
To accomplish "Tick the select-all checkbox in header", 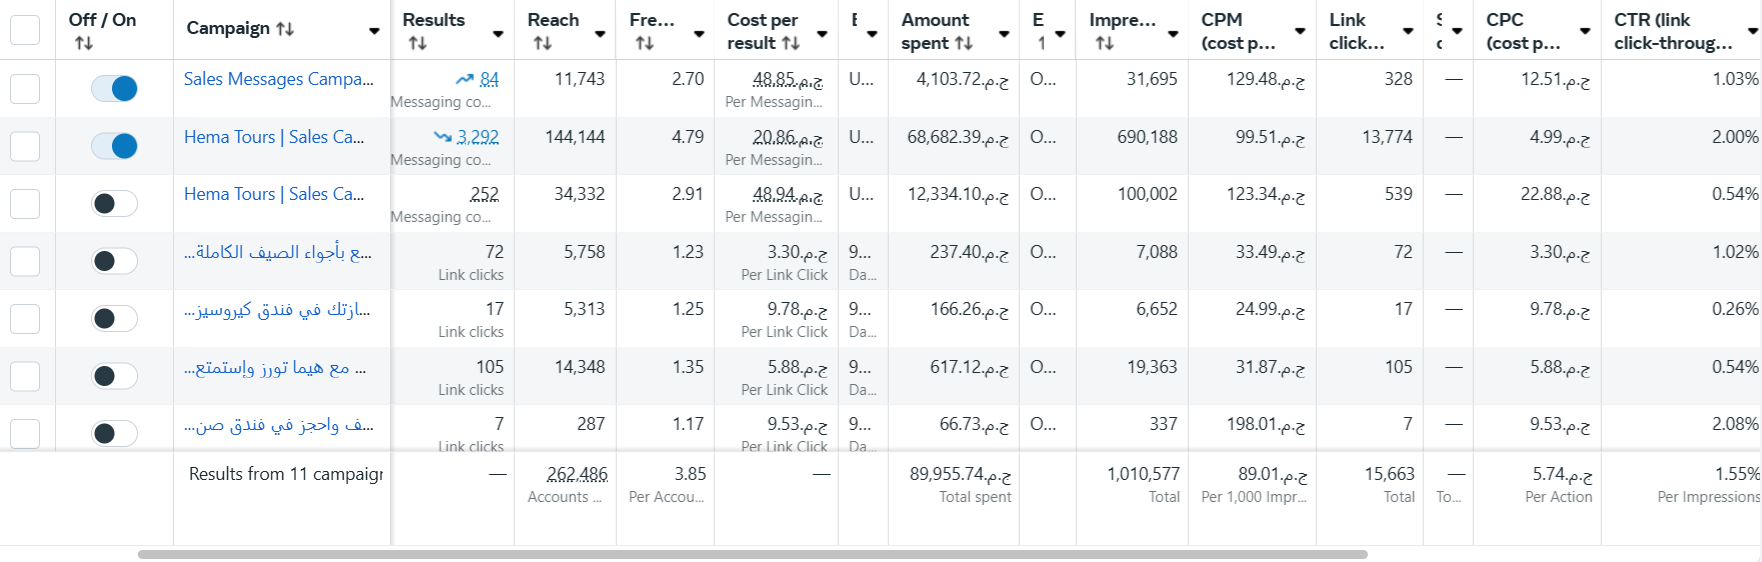I will click(x=25, y=30).
